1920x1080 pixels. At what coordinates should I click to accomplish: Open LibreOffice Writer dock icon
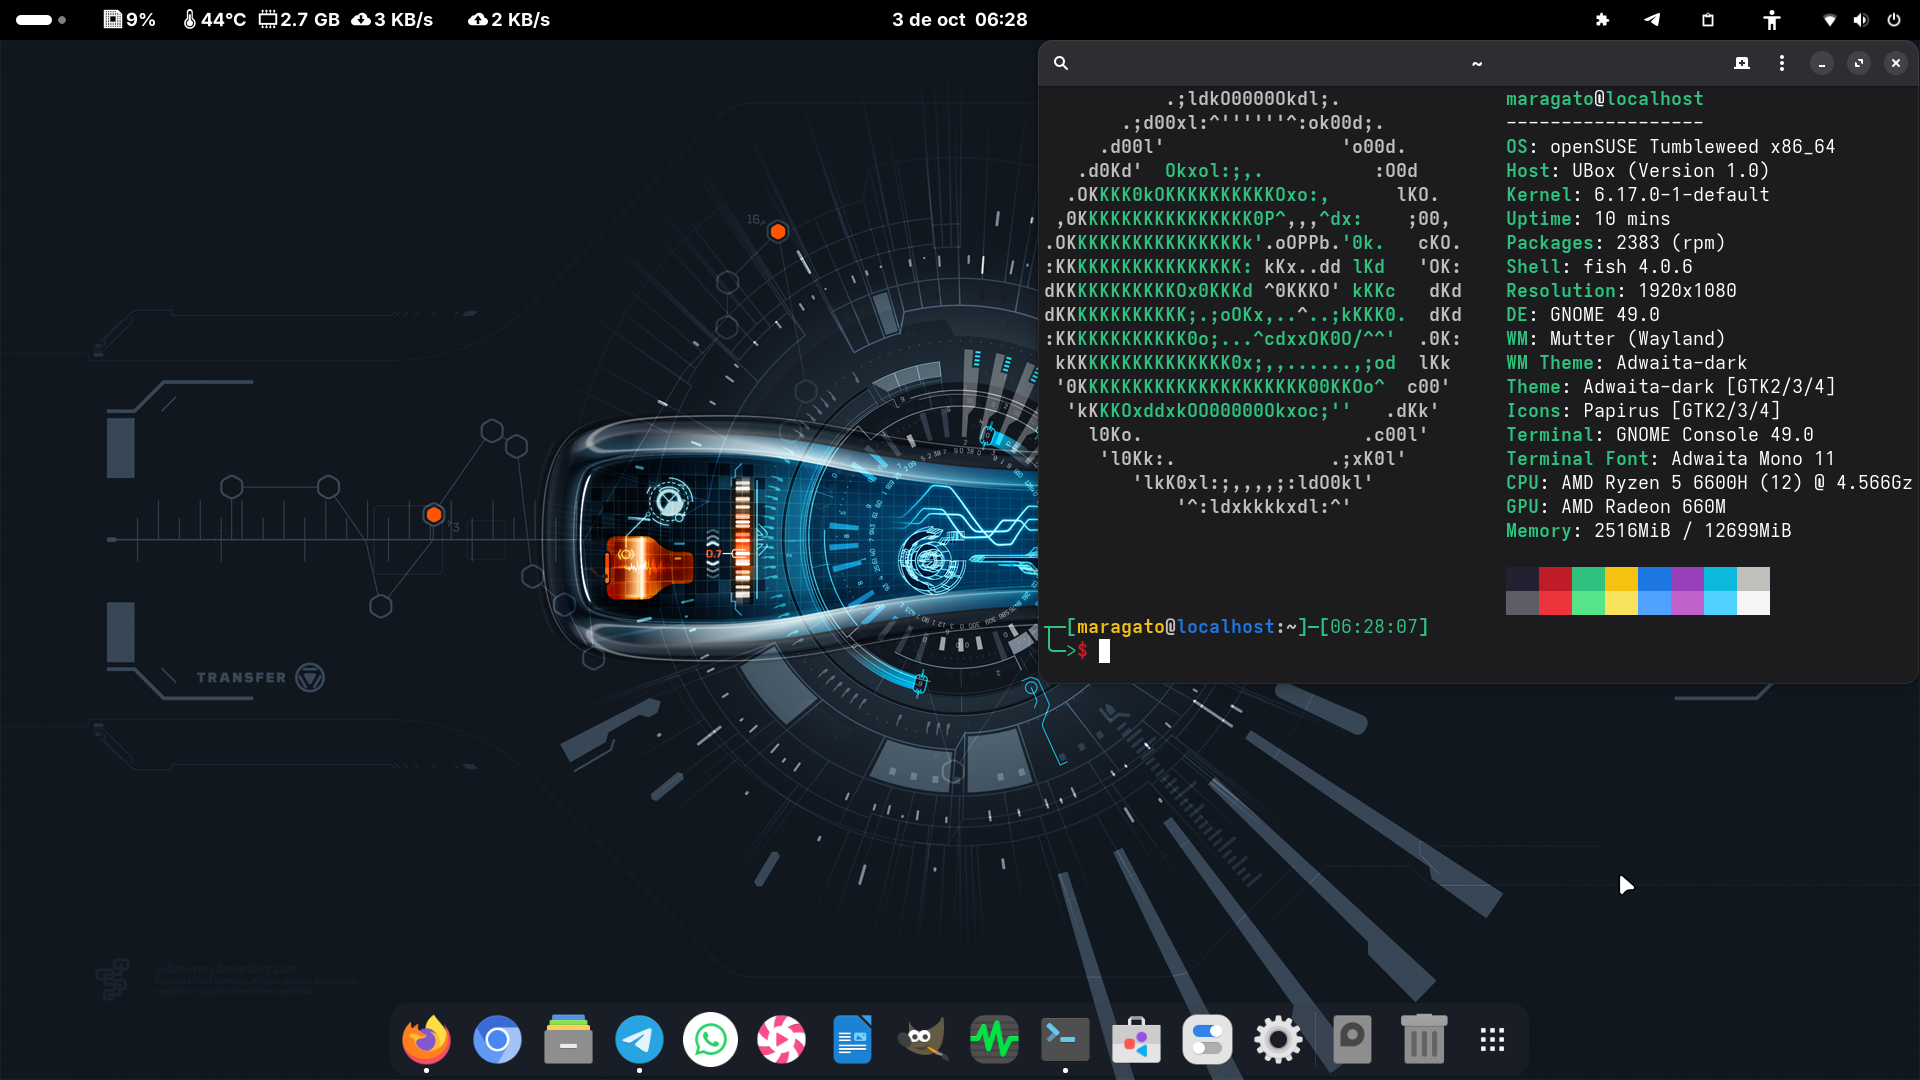(x=852, y=1040)
